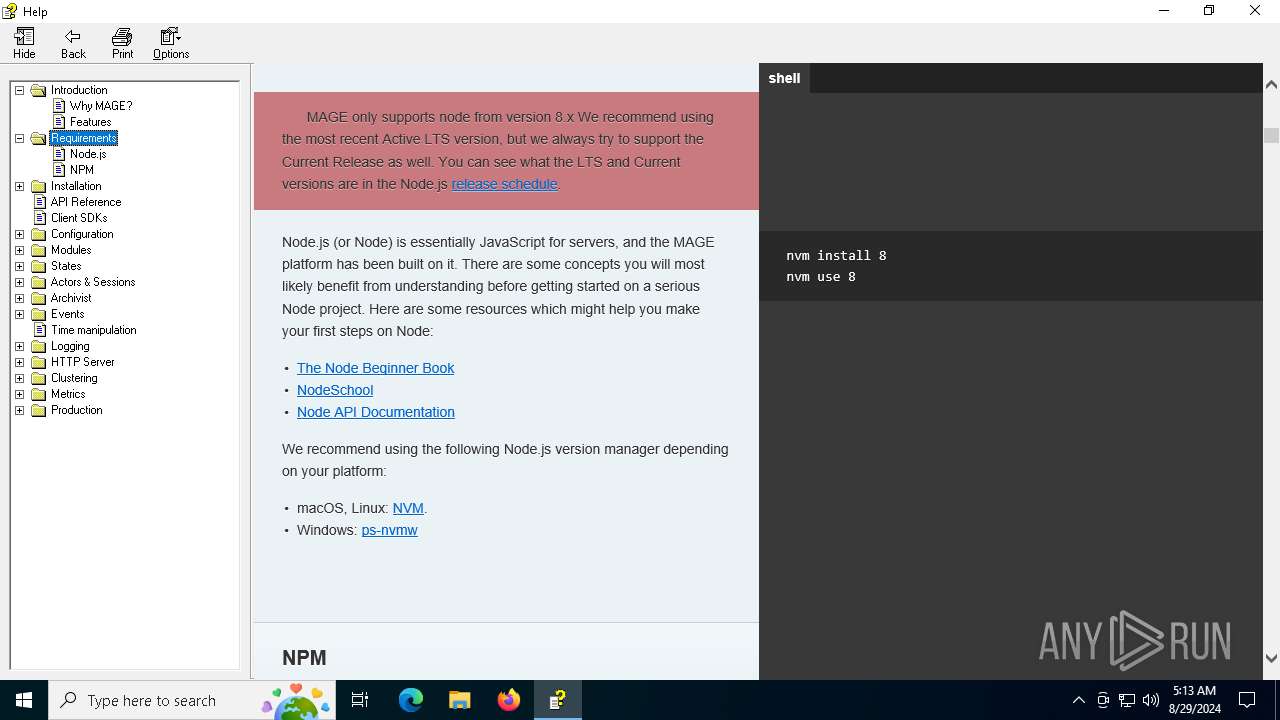1280x720 pixels.
Task: Click the Windows Start button
Action: pos(24,700)
